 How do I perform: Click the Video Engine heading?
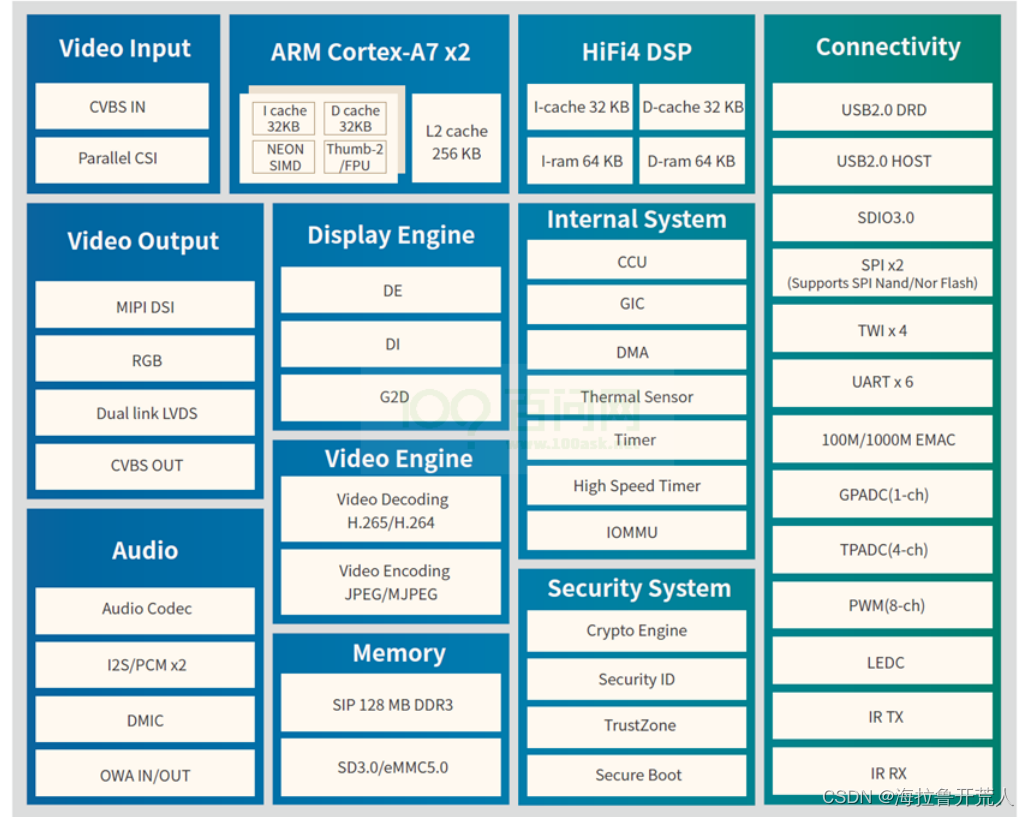point(399,458)
